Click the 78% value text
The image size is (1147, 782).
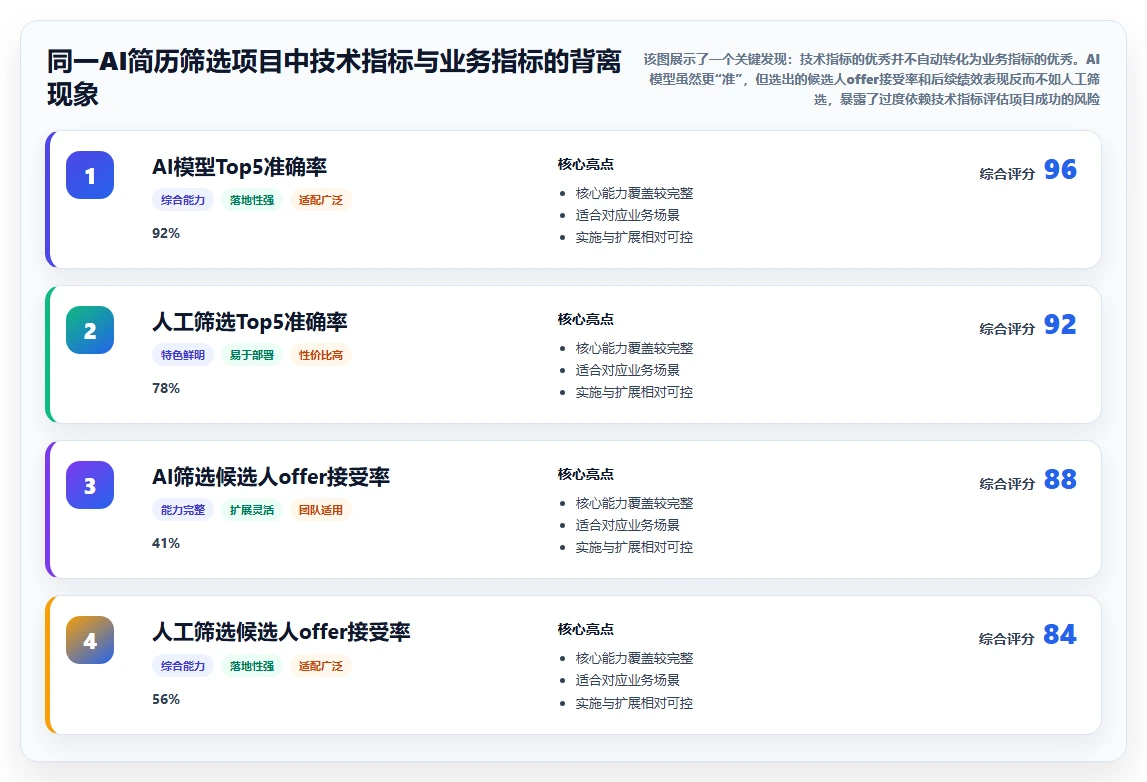tap(166, 388)
